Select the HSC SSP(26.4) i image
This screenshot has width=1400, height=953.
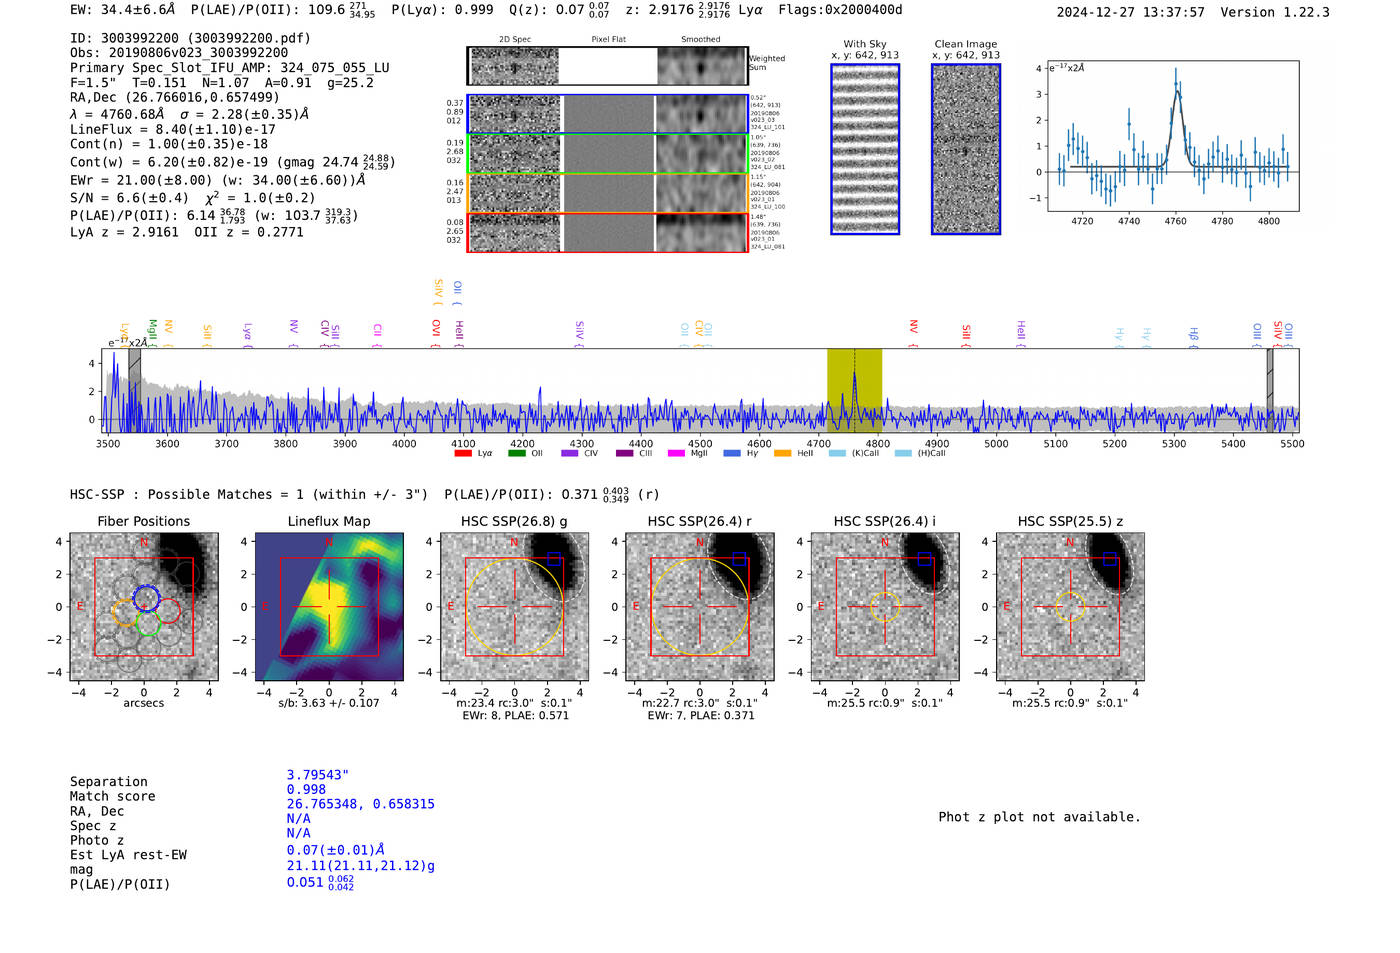pos(885,607)
